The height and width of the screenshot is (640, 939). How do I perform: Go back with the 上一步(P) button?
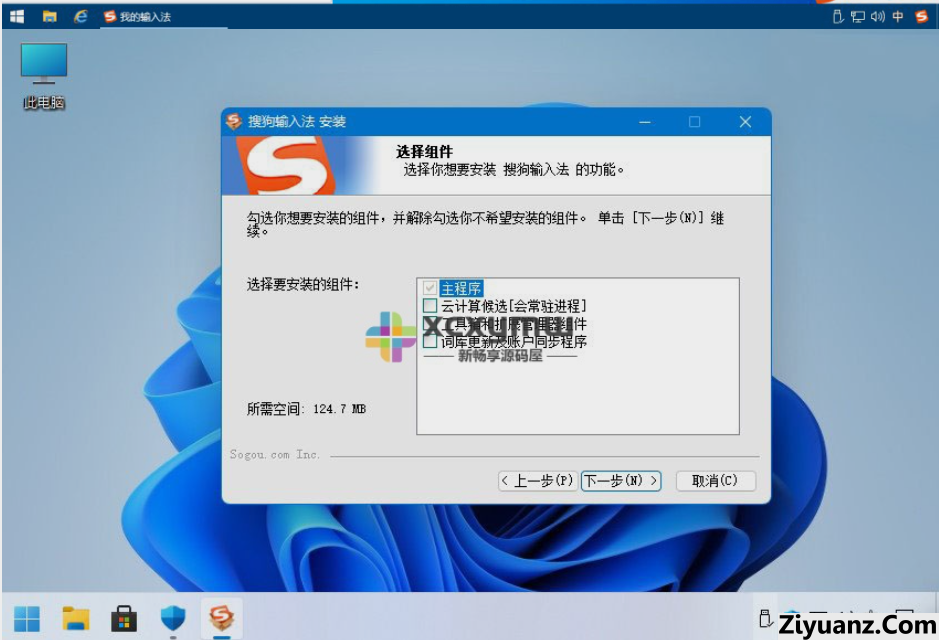537,481
